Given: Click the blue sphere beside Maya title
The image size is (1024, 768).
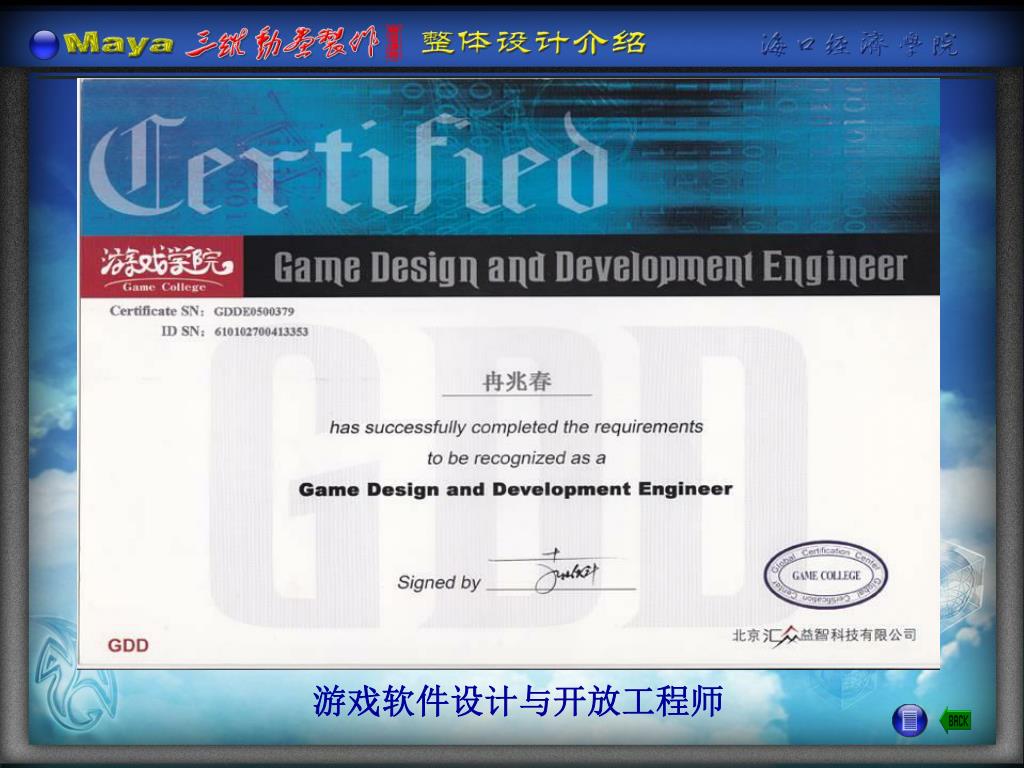Looking at the screenshot, I should (x=44, y=45).
